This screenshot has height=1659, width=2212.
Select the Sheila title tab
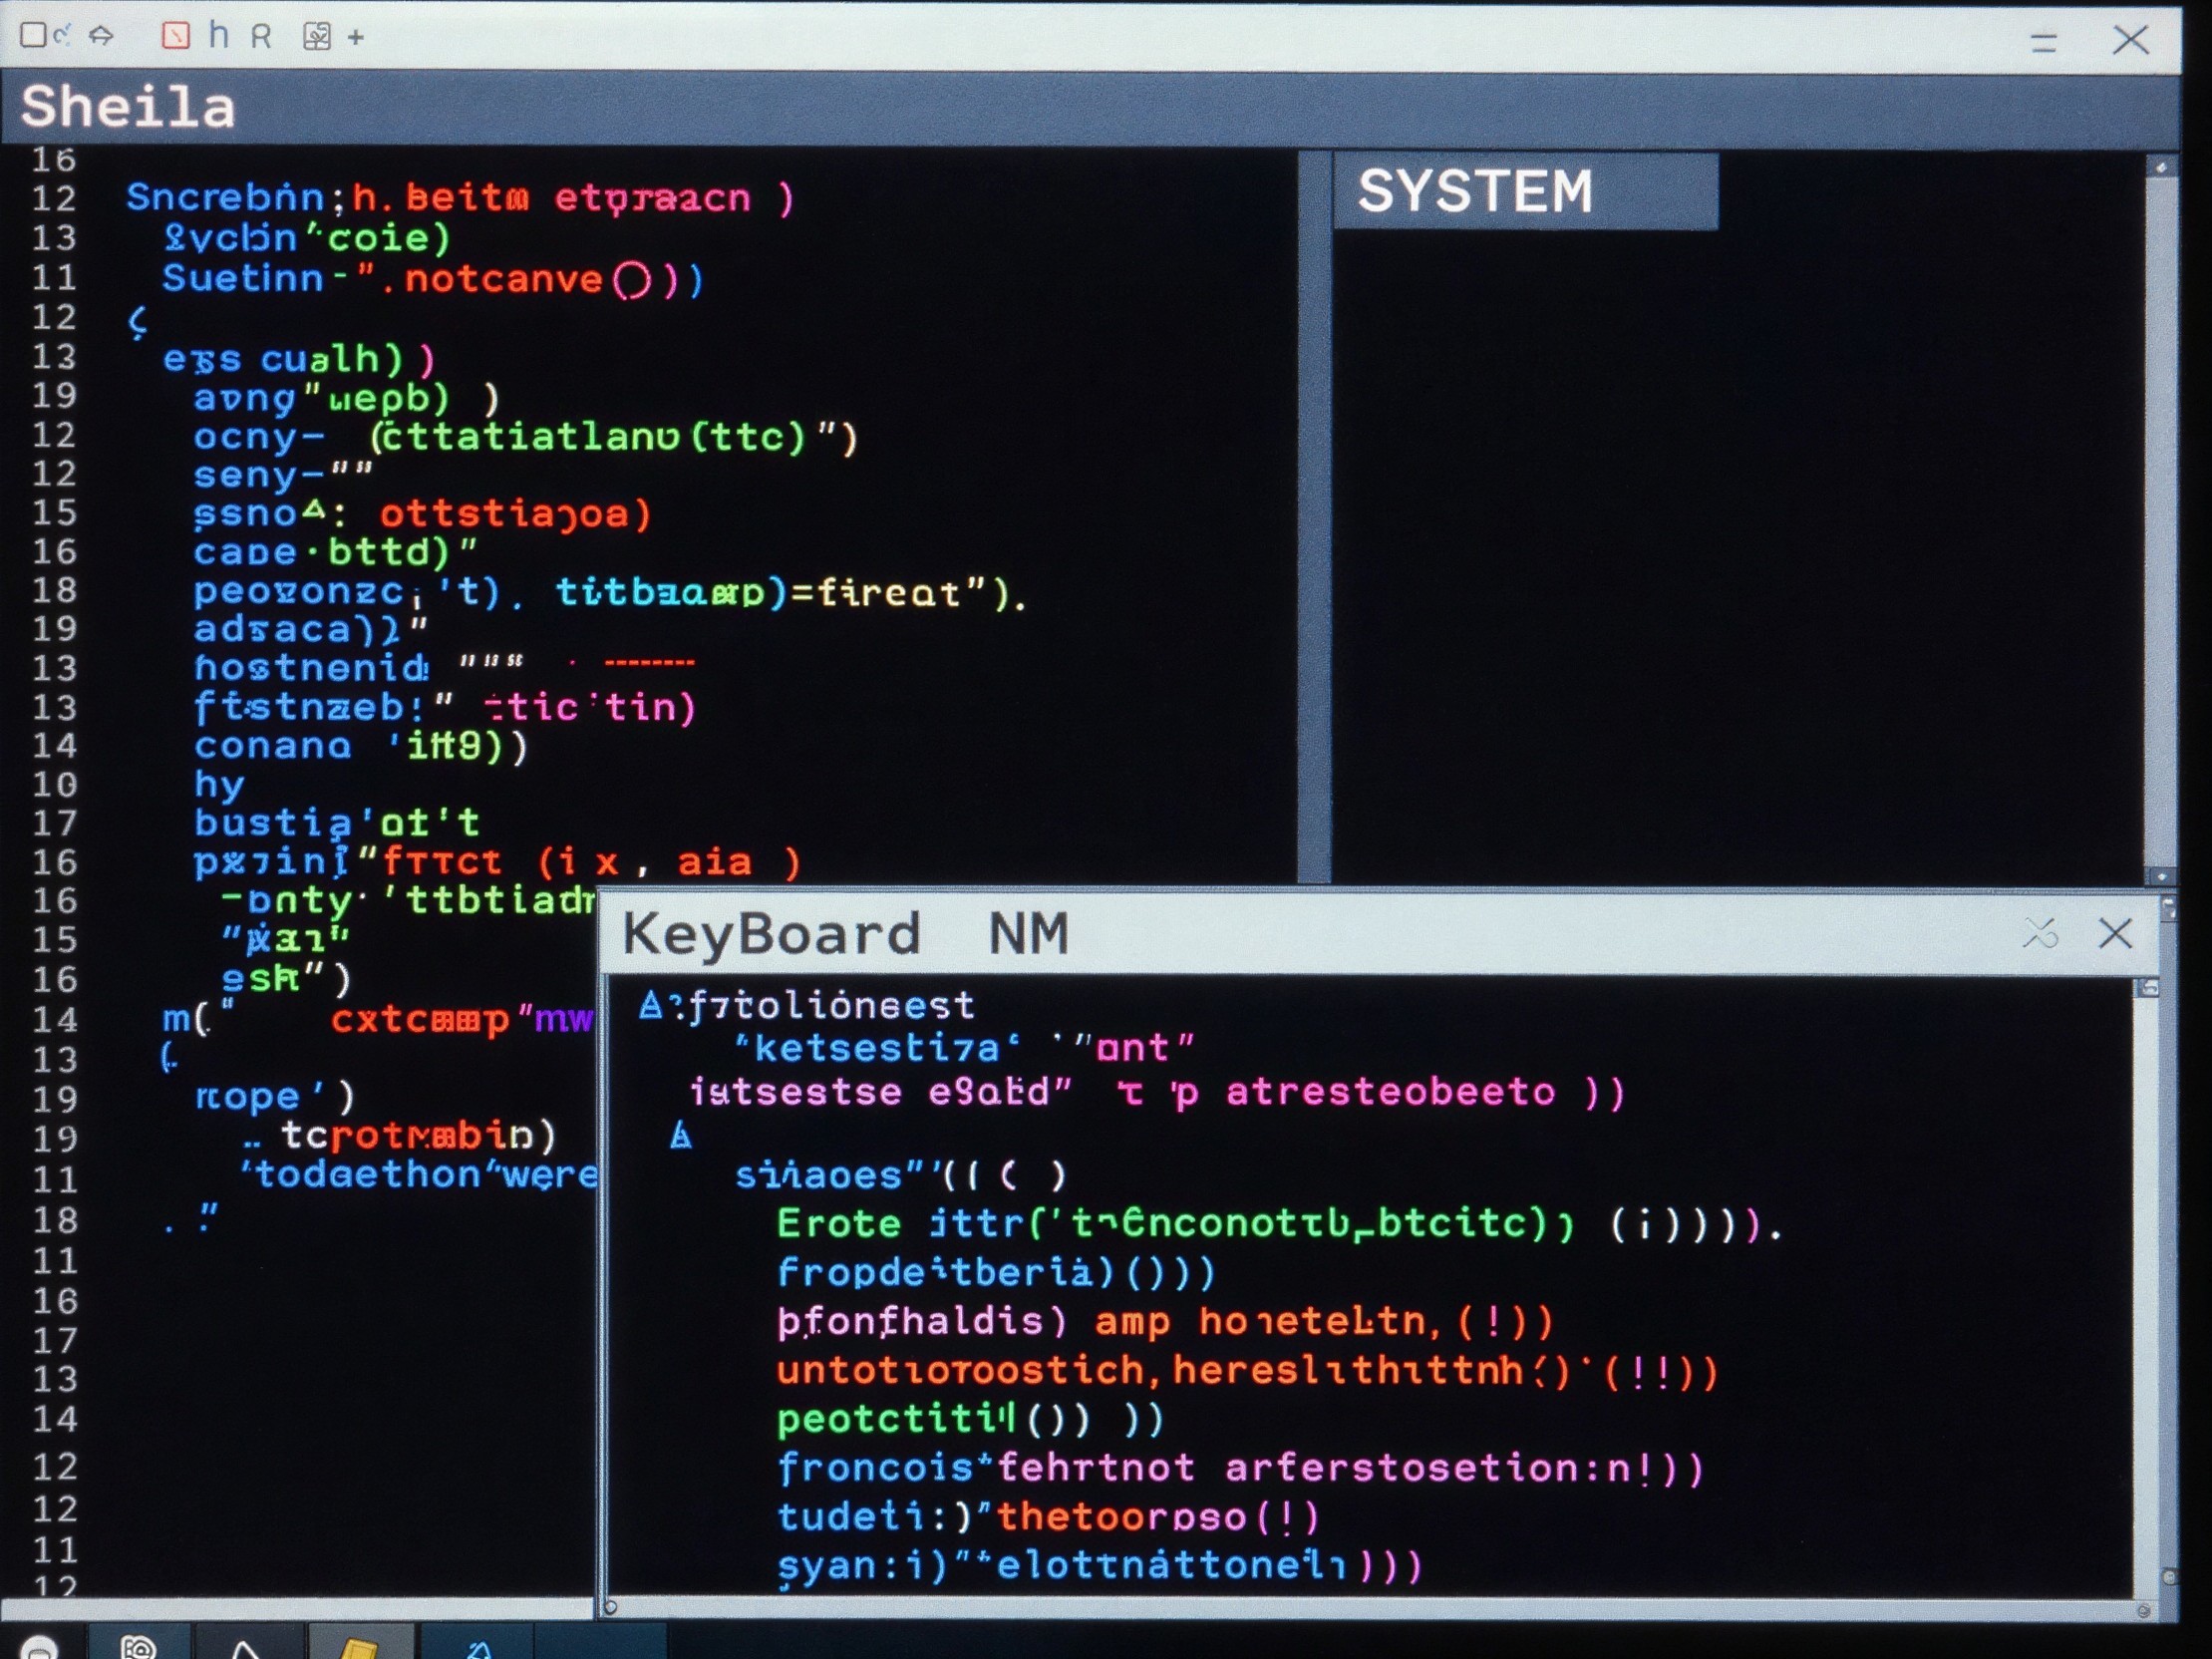tap(128, 107)
